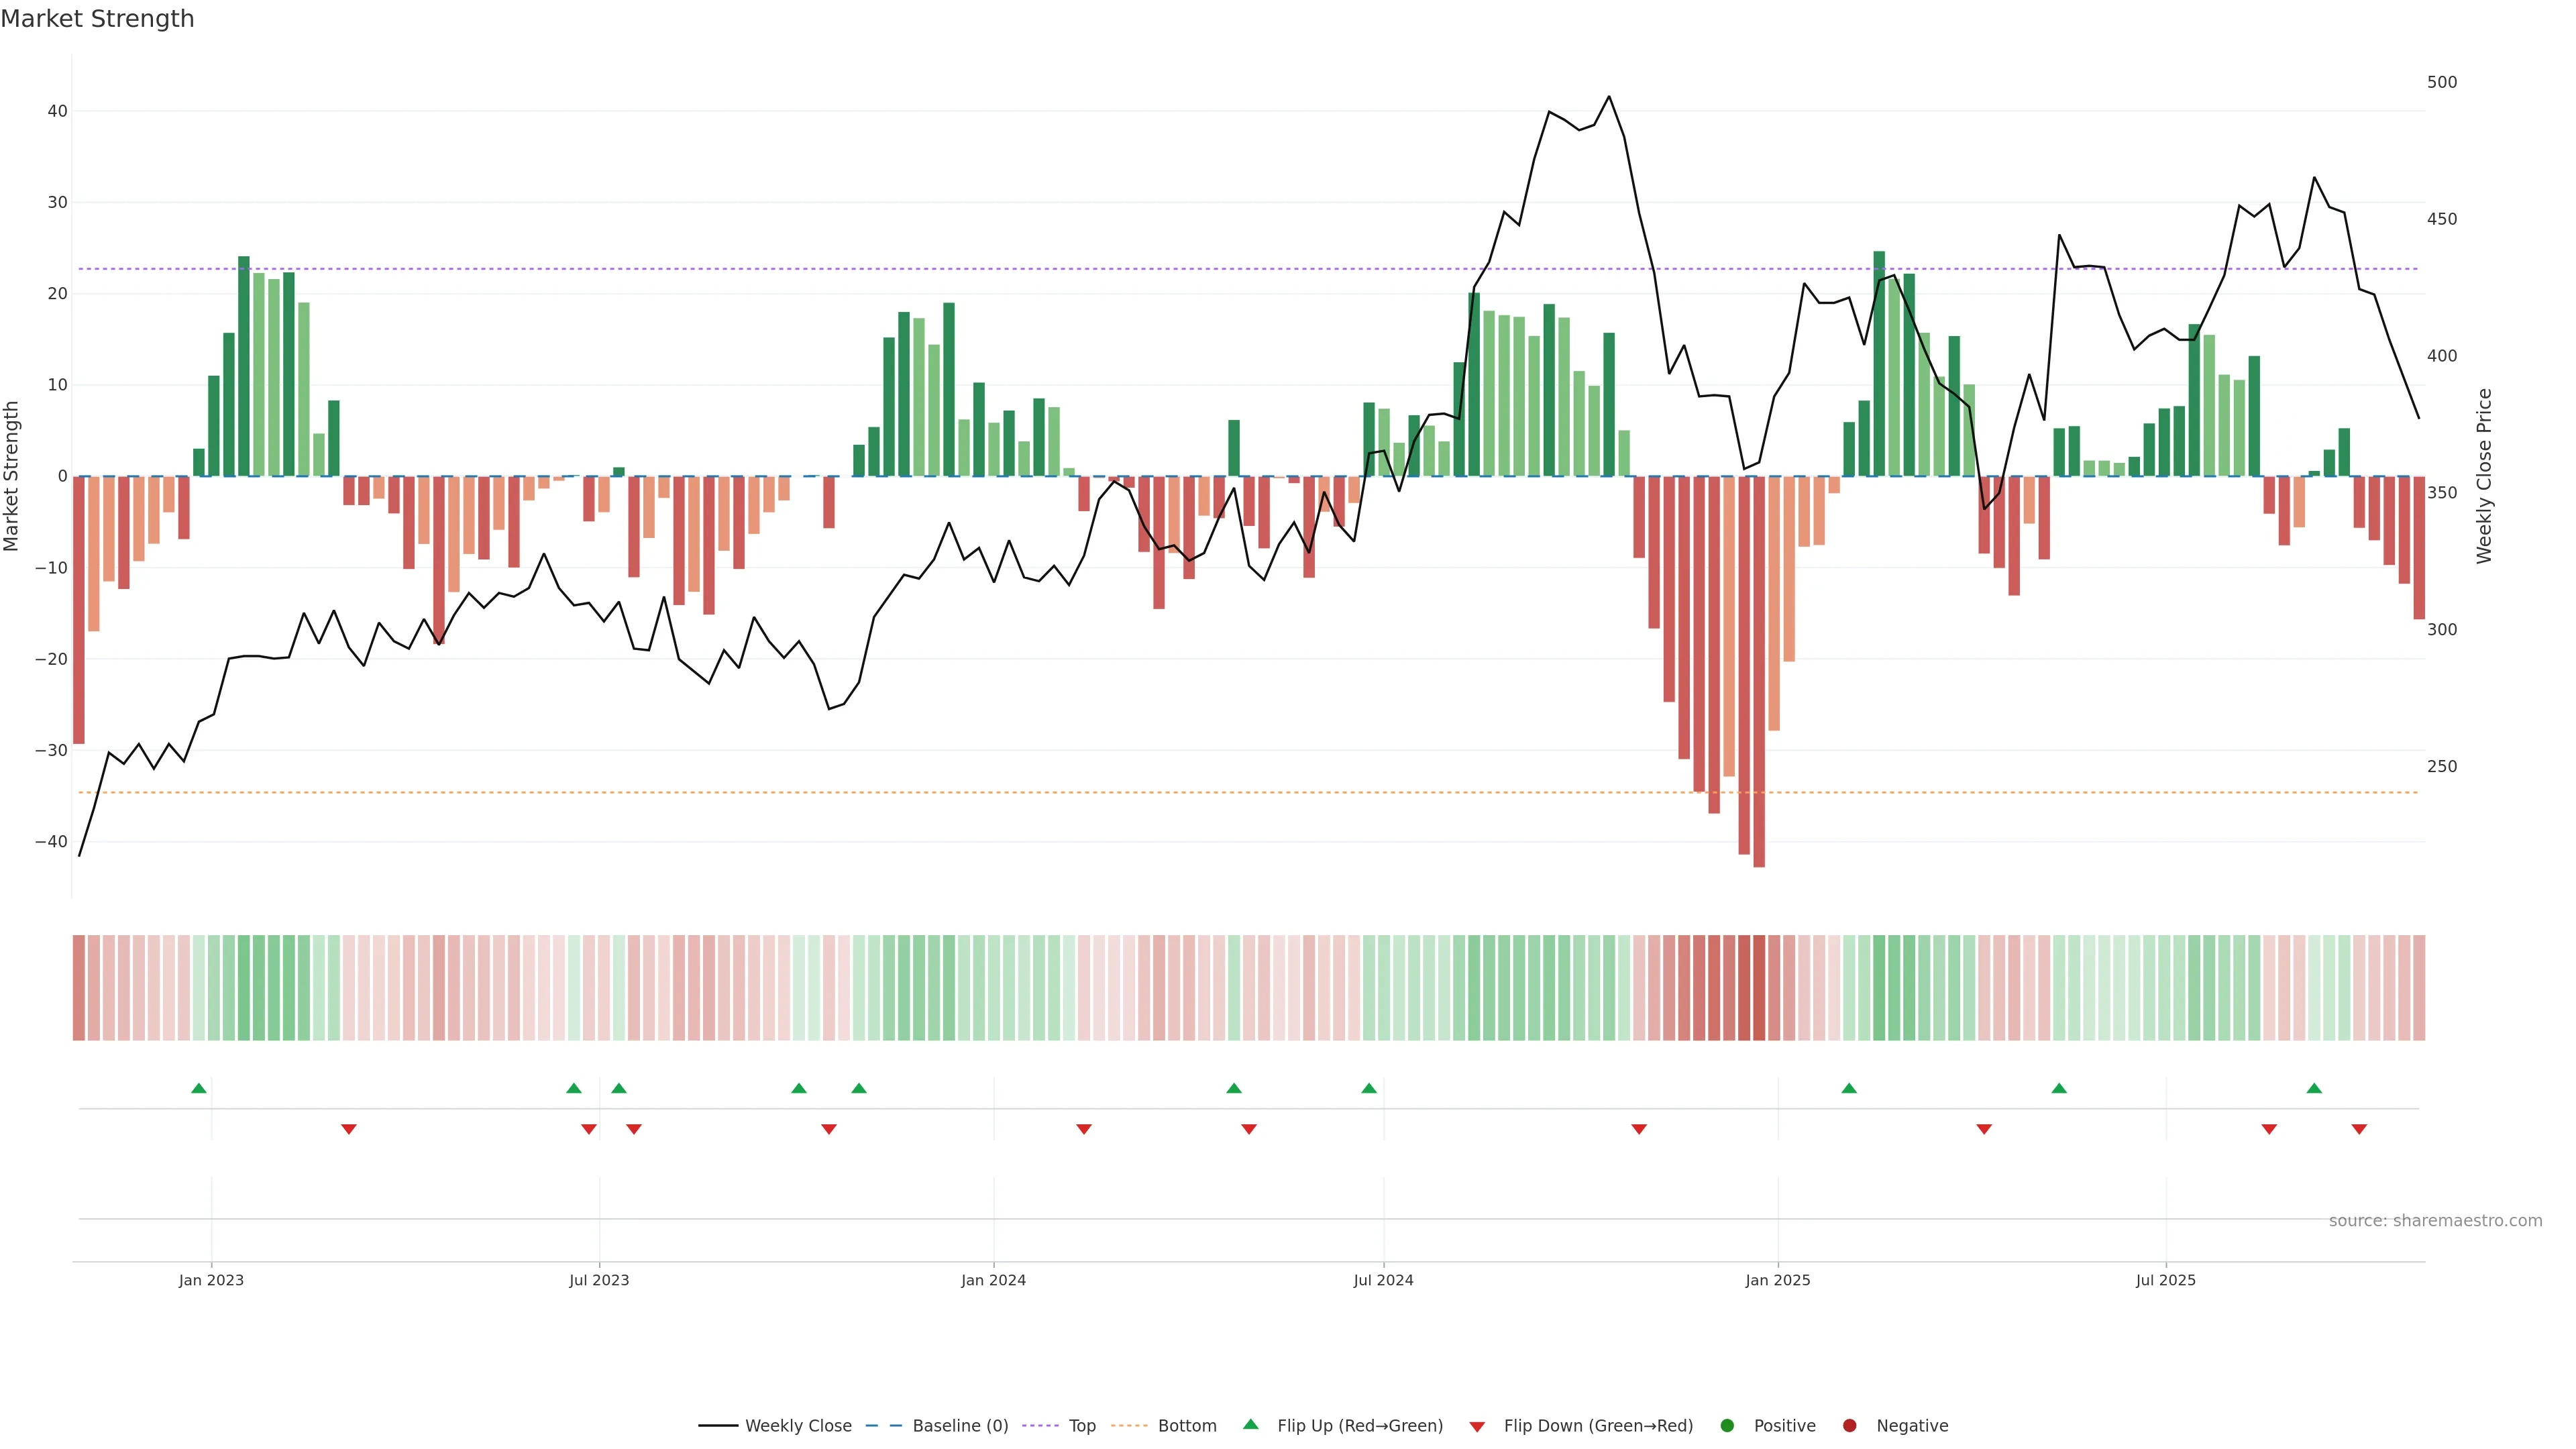
Task: Click the Market Strength y-axis title
Action: pyautogui.click(x=12, y=476)
